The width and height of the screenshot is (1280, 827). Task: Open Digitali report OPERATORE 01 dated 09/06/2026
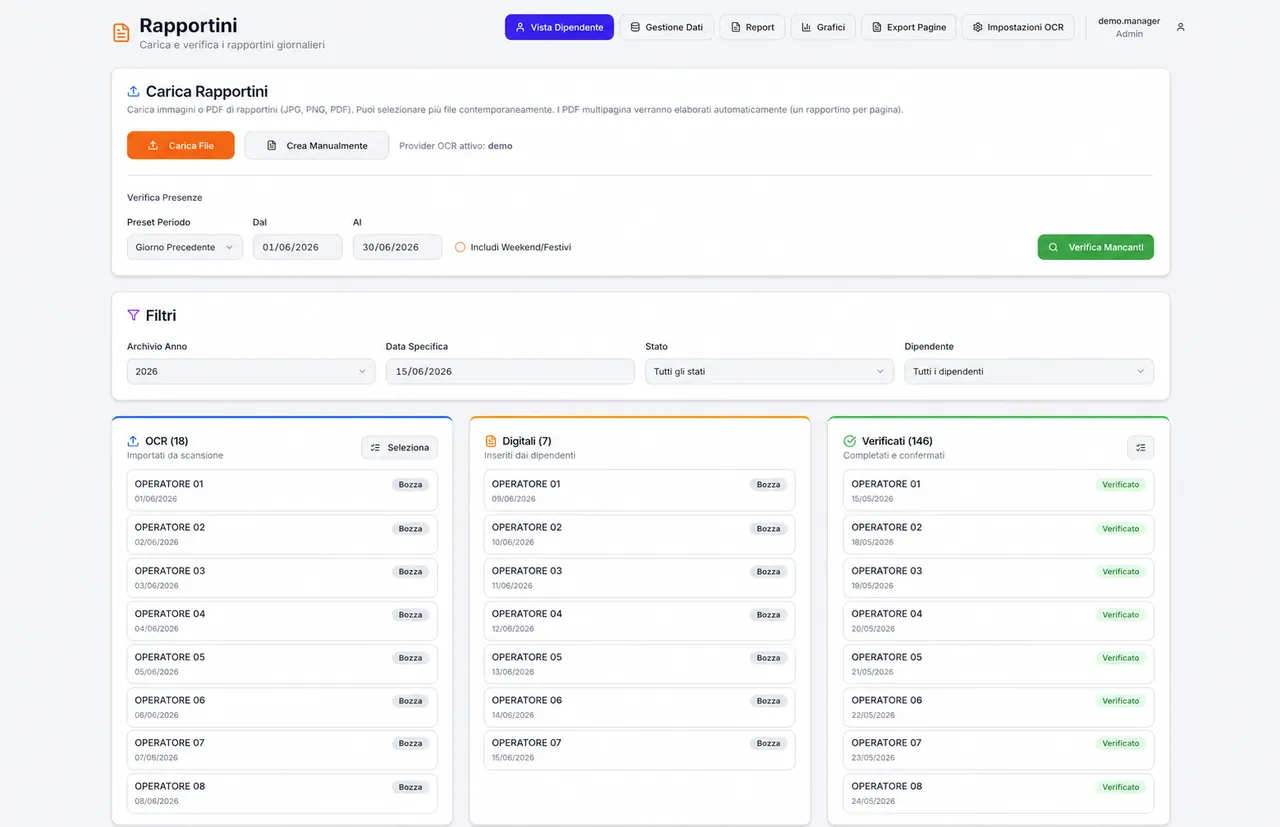pos(639,490)
